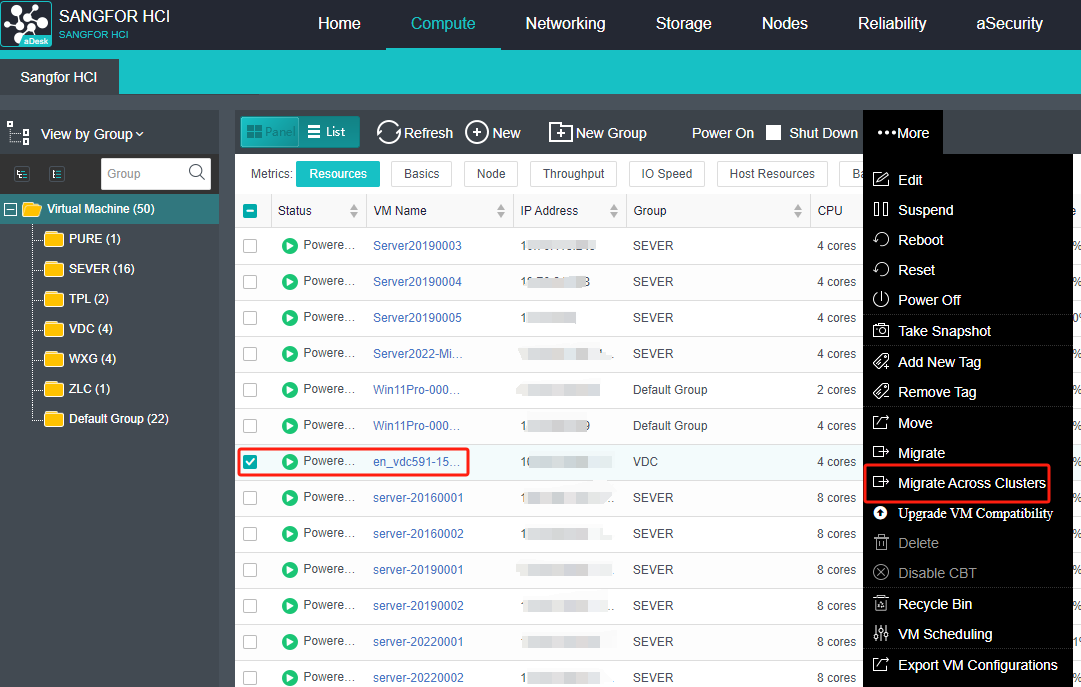Collapse the Virtual Machine (50) tree node
The height and width of the screenshot is (687, 1081).
pyautogui.click(x=11, y=209)
